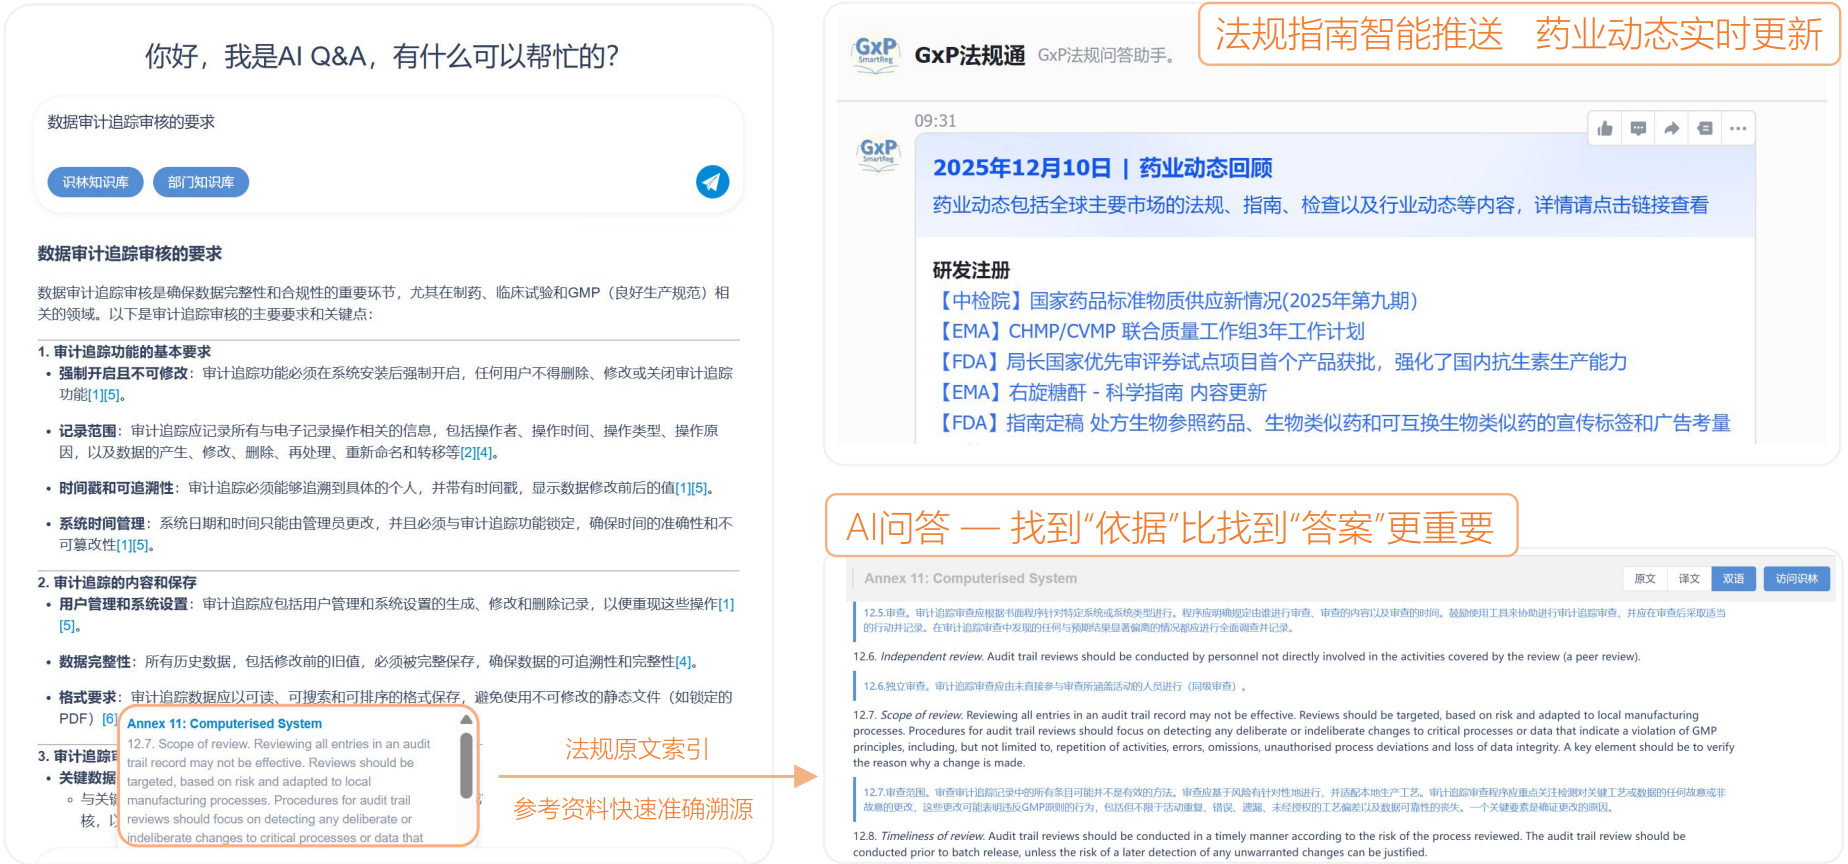This screenshot has width=1848, height=864.
Task: Open the EMA 右旋糖酐 科学指南 link
Action: click(1100, 393)
